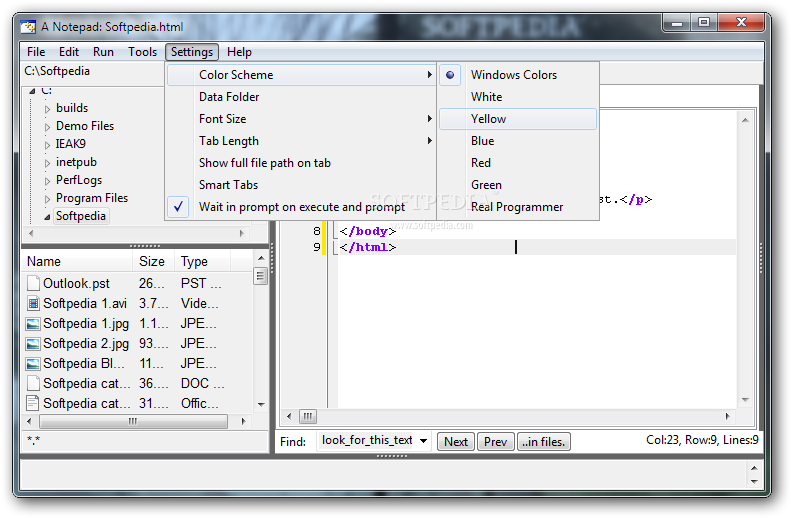Expand the PerfLogs folder node
Screen dimensions: 792x518
click(47, 181)
